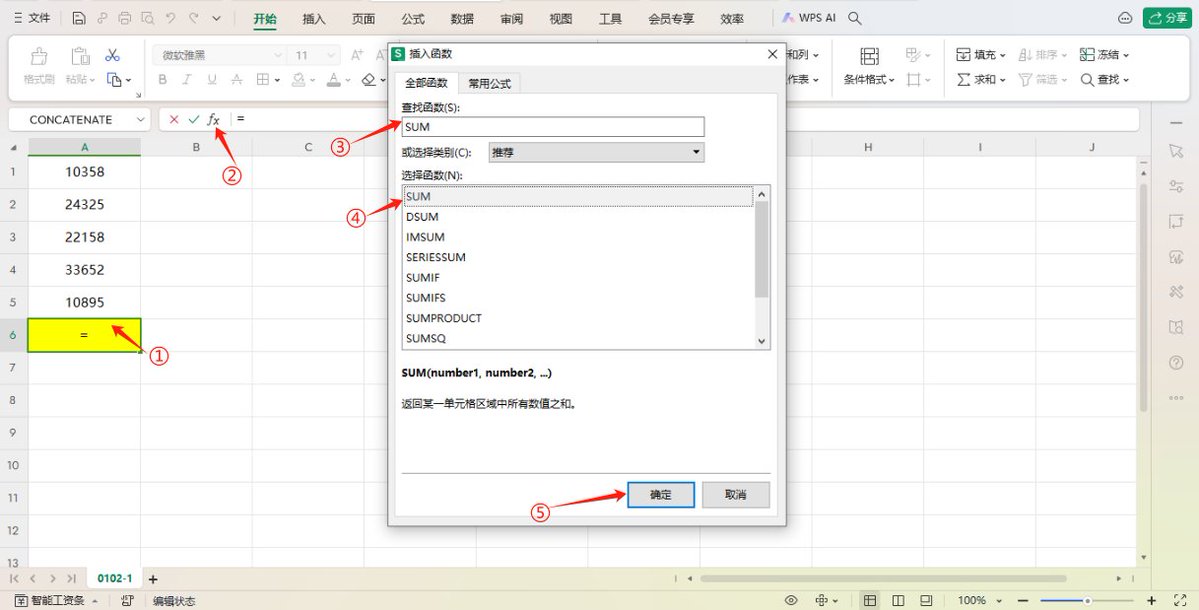Toggle Strikethrough formatting
This screenshot has width=1199, height=610.
click(236, 79)
